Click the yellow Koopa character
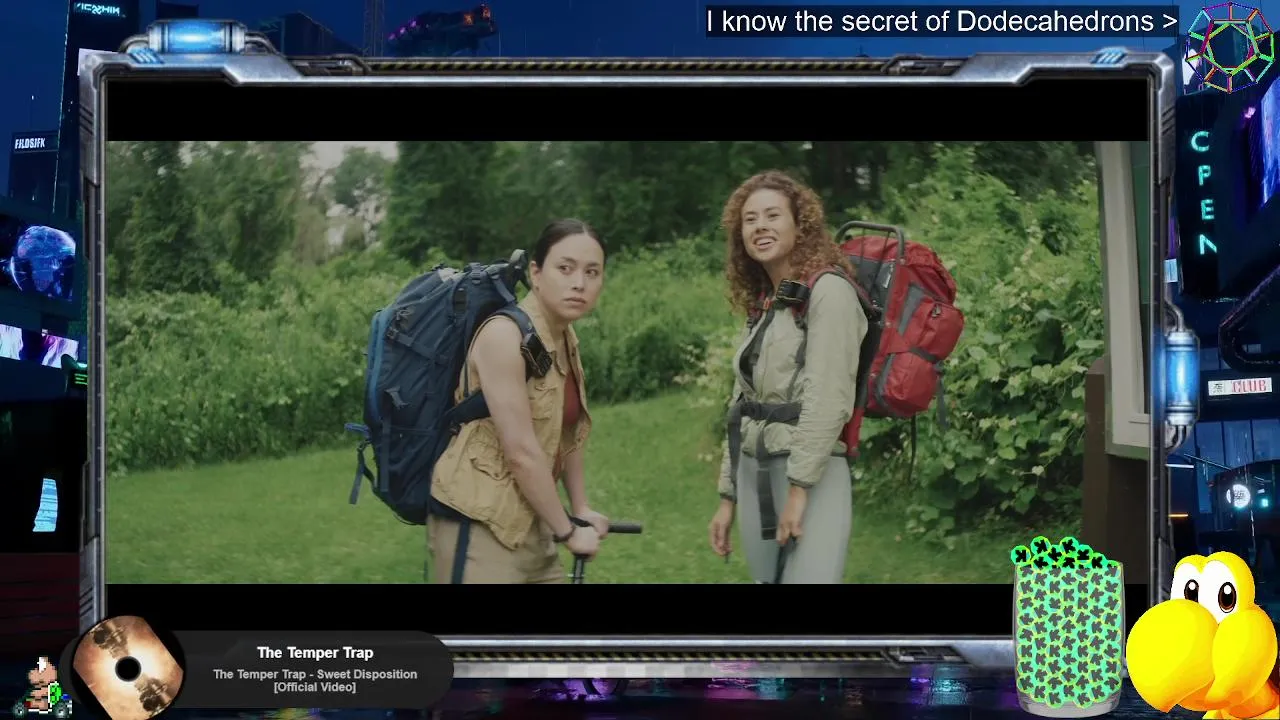 (1204, 635)
